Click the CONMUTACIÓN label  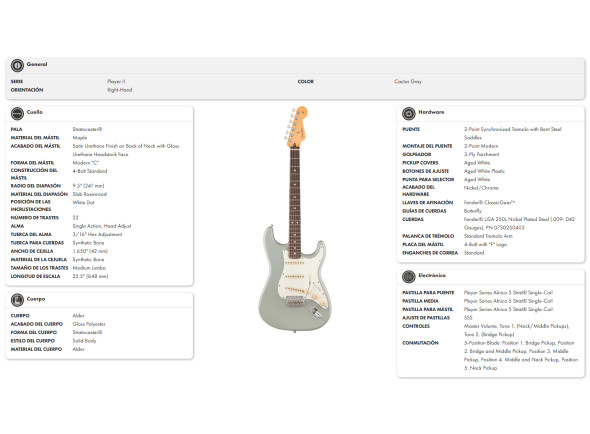pos(420,343)
